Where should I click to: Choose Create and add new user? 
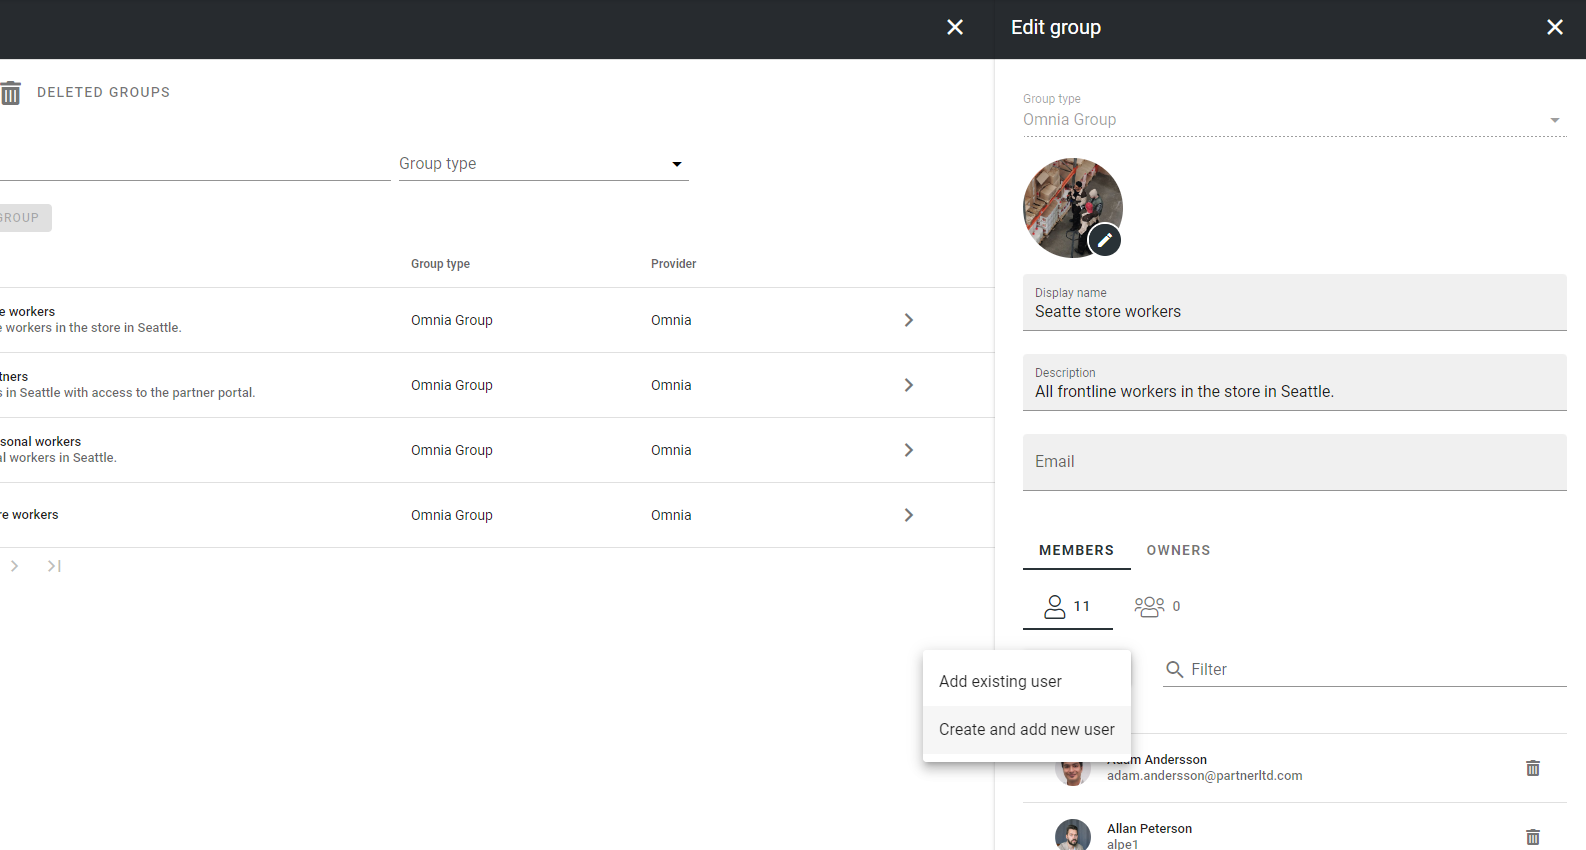click(x=1027, y=730)
